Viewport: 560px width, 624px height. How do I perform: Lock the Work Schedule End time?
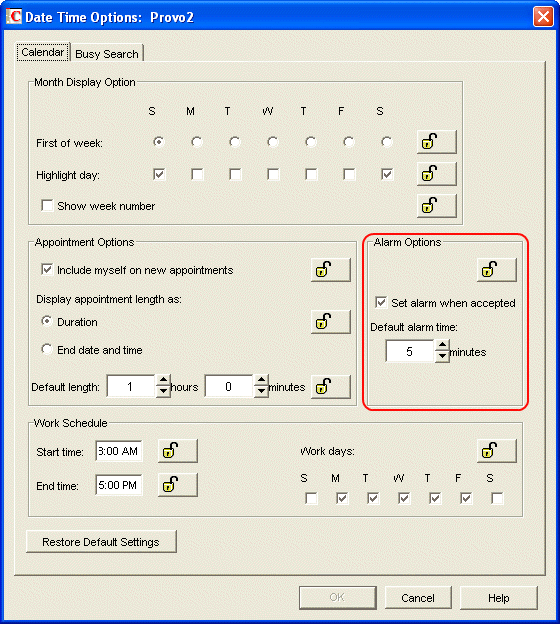point(178,485)
